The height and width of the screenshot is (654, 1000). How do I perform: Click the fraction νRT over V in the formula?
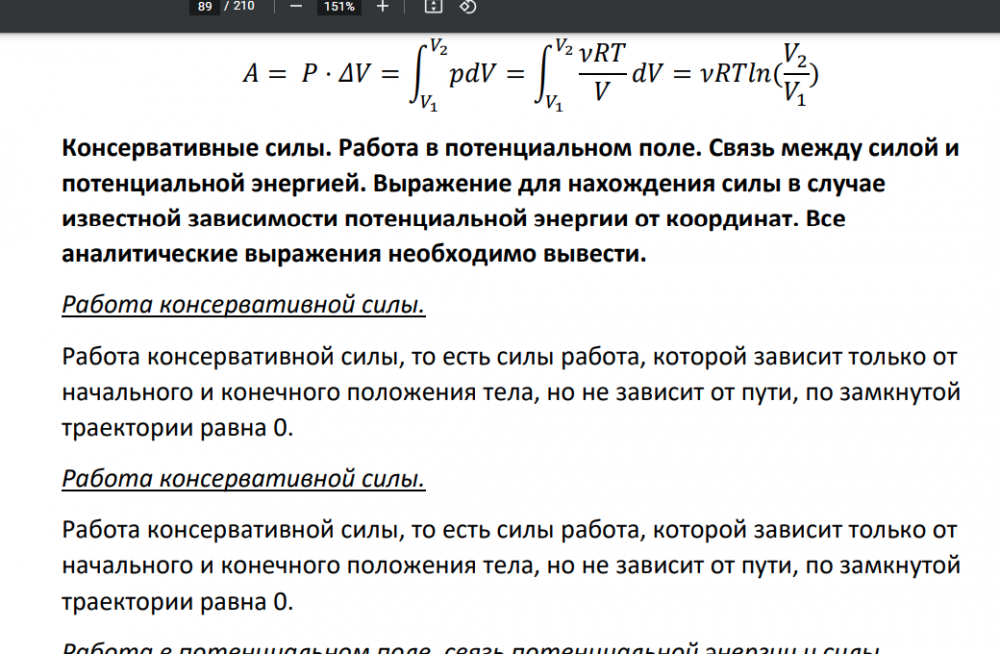[602, 71]
